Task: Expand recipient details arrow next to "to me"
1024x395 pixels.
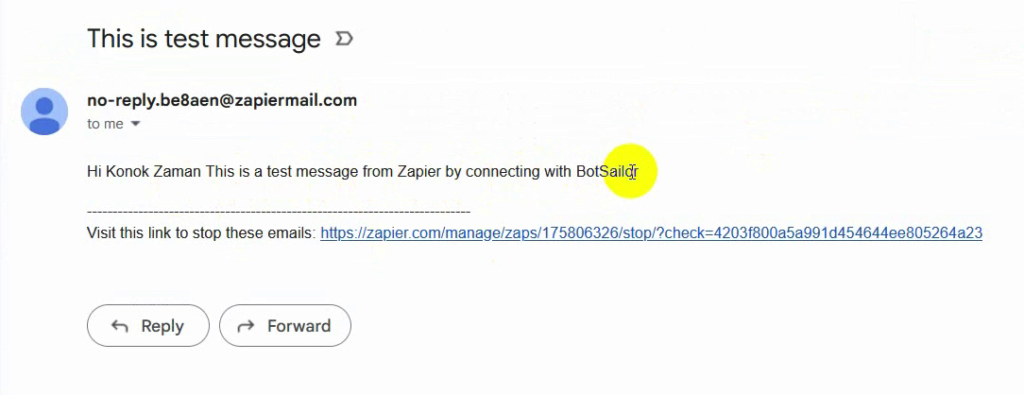Action: [x=136, y=124]
